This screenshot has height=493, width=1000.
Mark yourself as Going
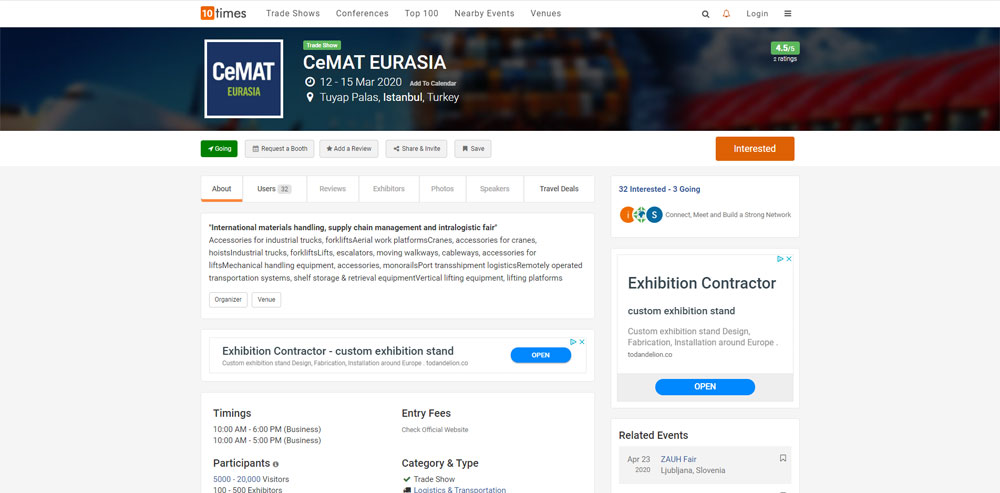219,149
